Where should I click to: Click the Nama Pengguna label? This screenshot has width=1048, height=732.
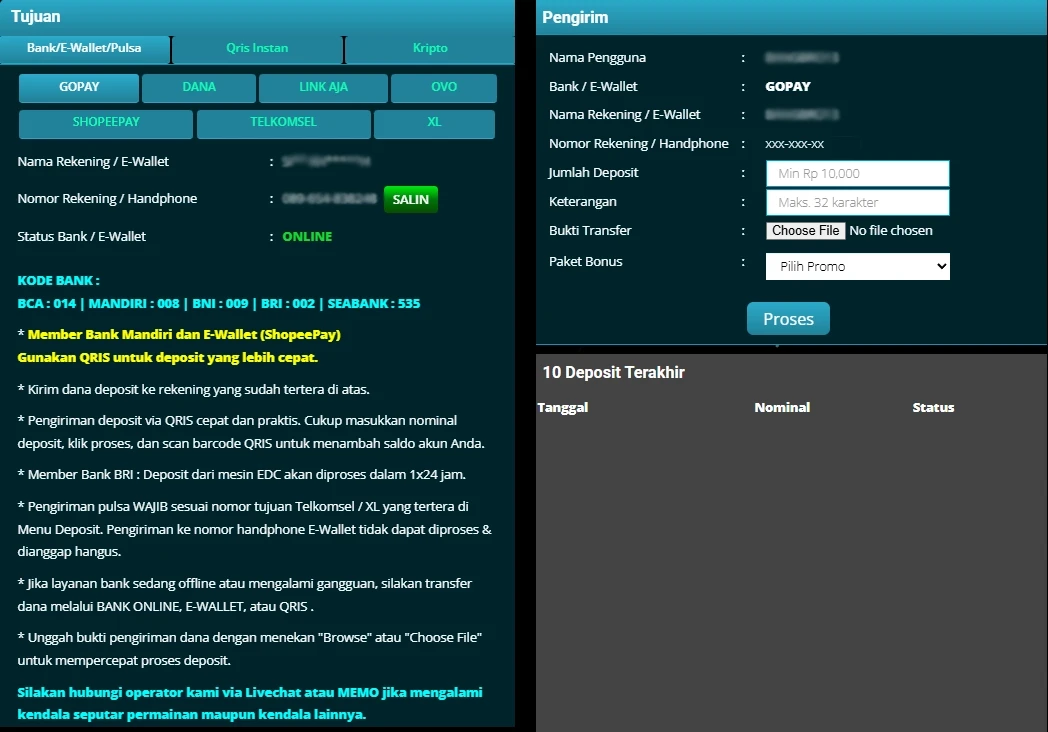pyautogui.click(x=598, y=57)
